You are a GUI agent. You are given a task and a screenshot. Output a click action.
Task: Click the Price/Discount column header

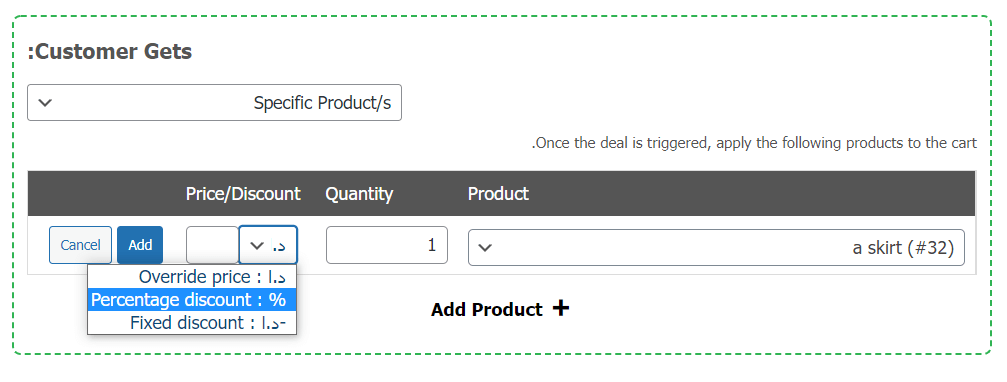(243, 193)
